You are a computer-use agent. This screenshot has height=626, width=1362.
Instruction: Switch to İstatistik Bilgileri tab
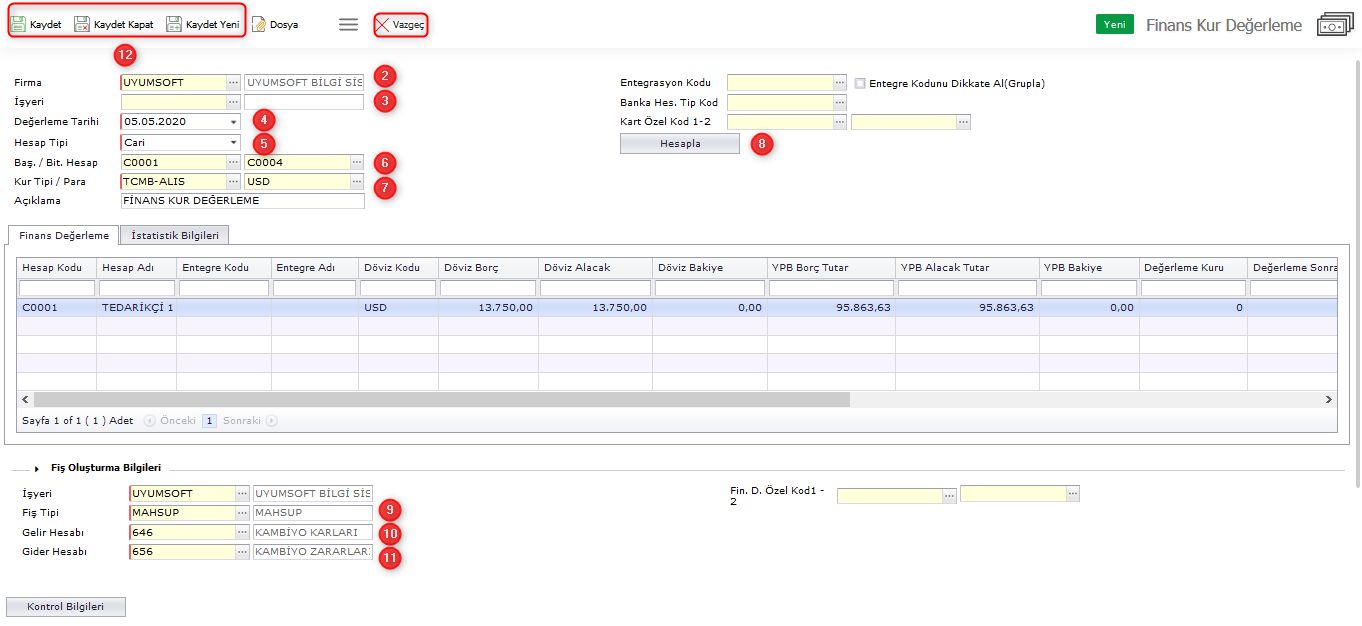tap(175, 235)
